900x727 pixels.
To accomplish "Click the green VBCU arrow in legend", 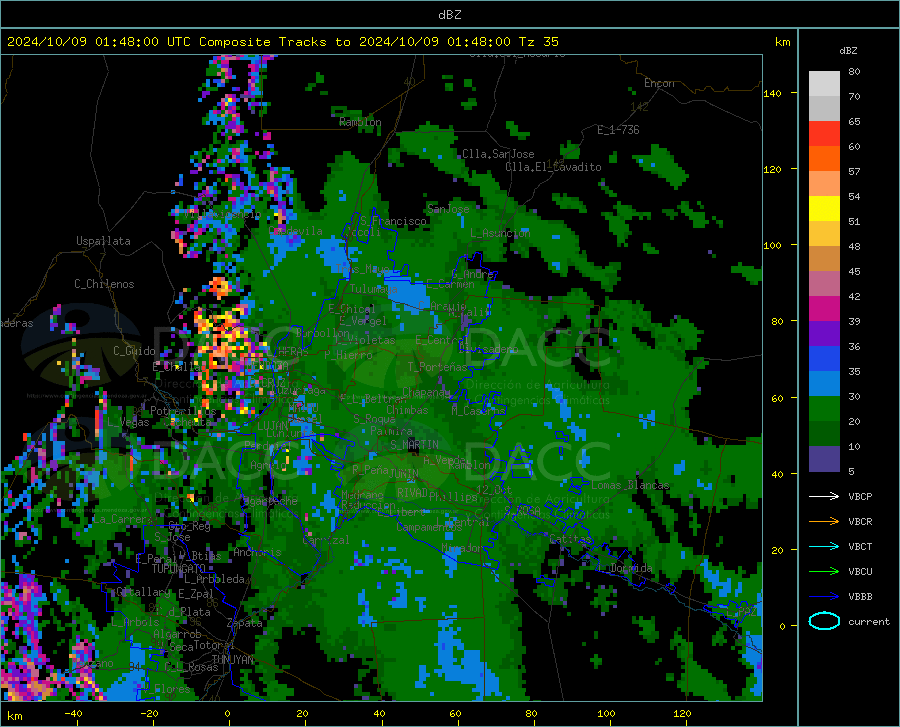I will pyautogui.click(x=824, y=571).
